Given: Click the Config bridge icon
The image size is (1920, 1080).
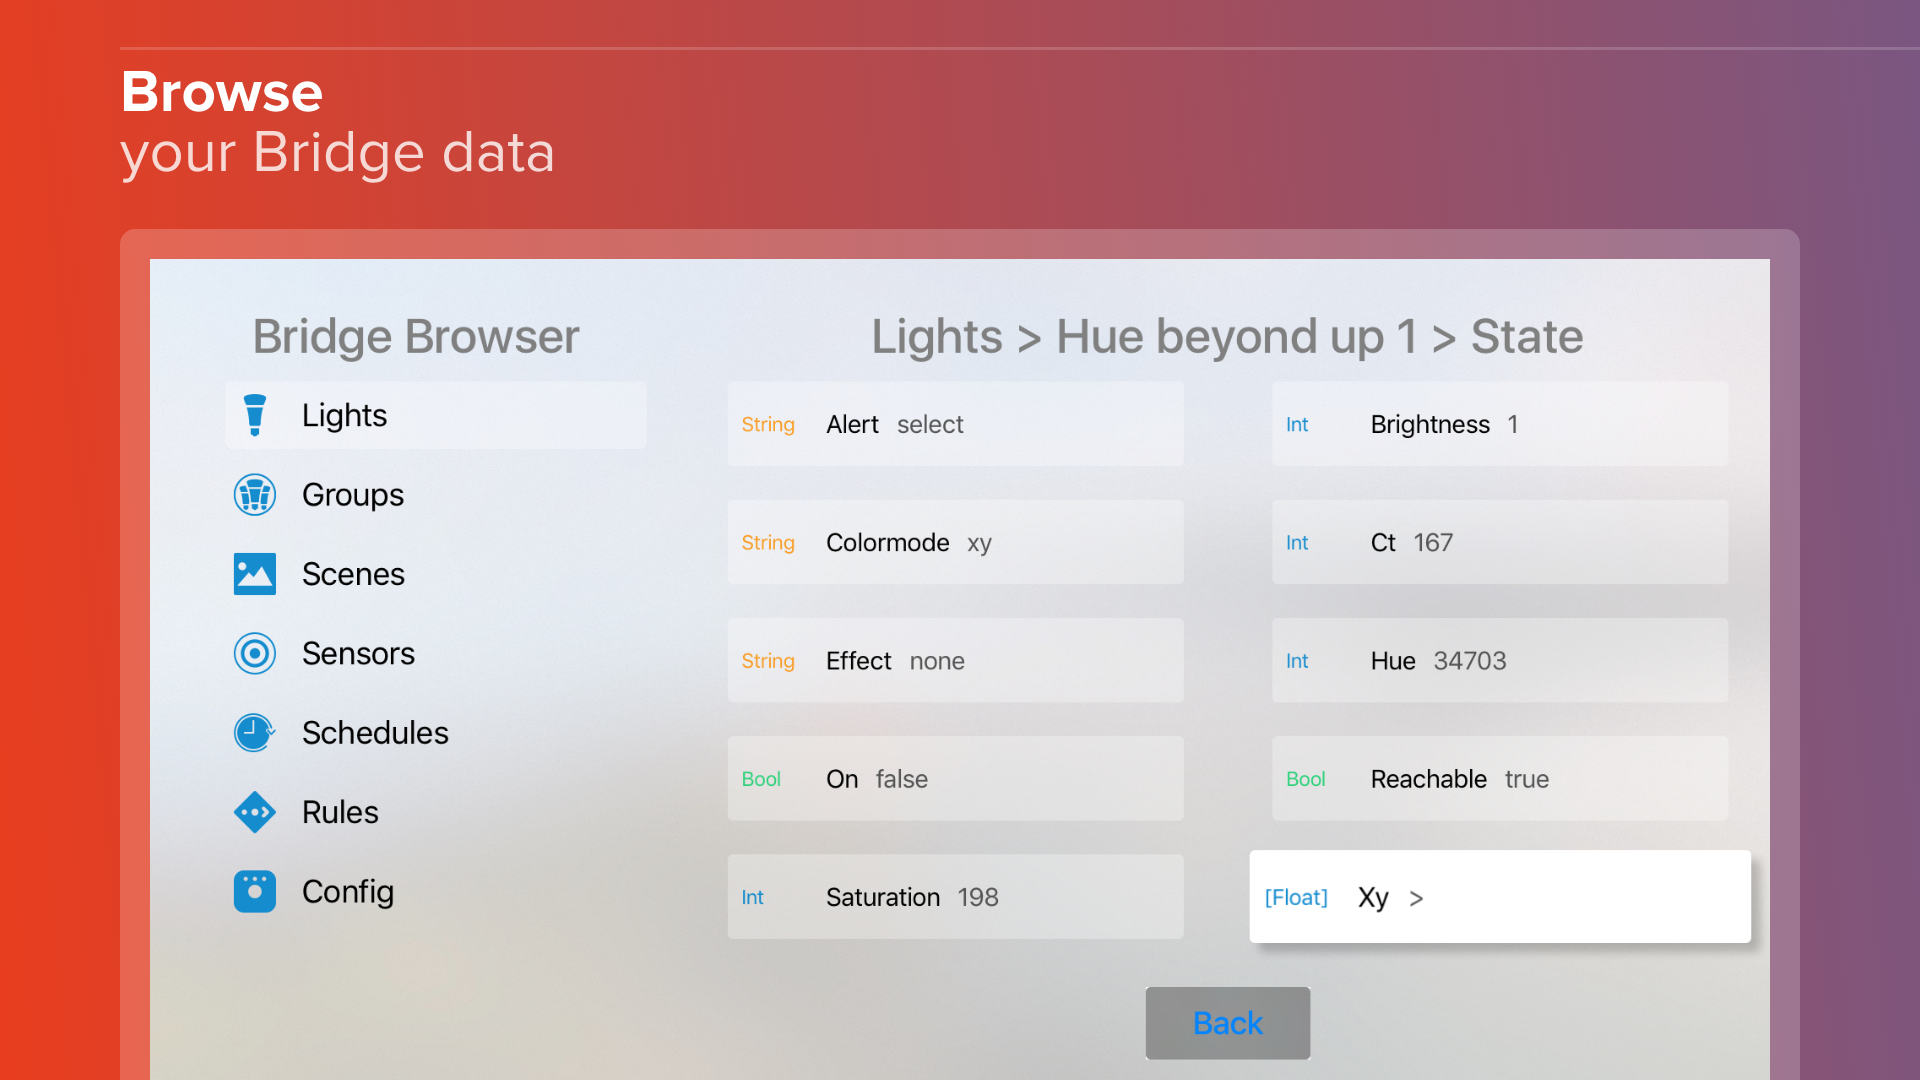Looking at the screenshot, I should (x=255, y=891).
